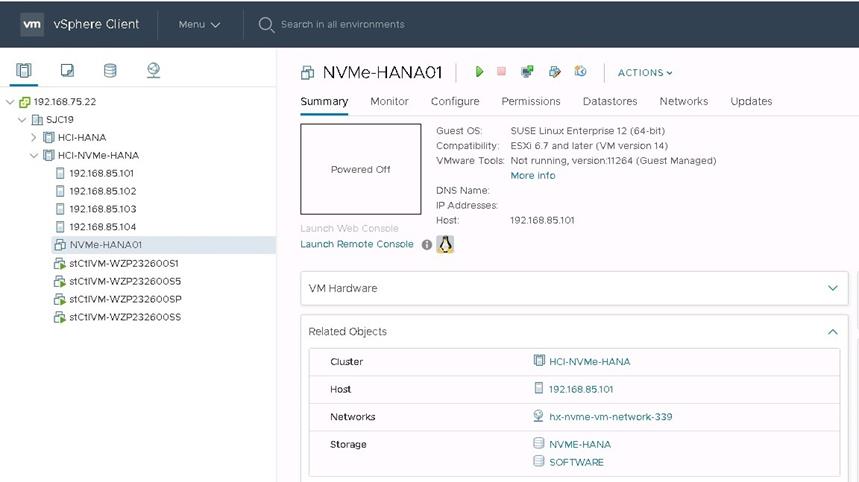Select HCI-NVMe-HANA cluster in tree
Screen dimensions: 859x482
[99, 156]
